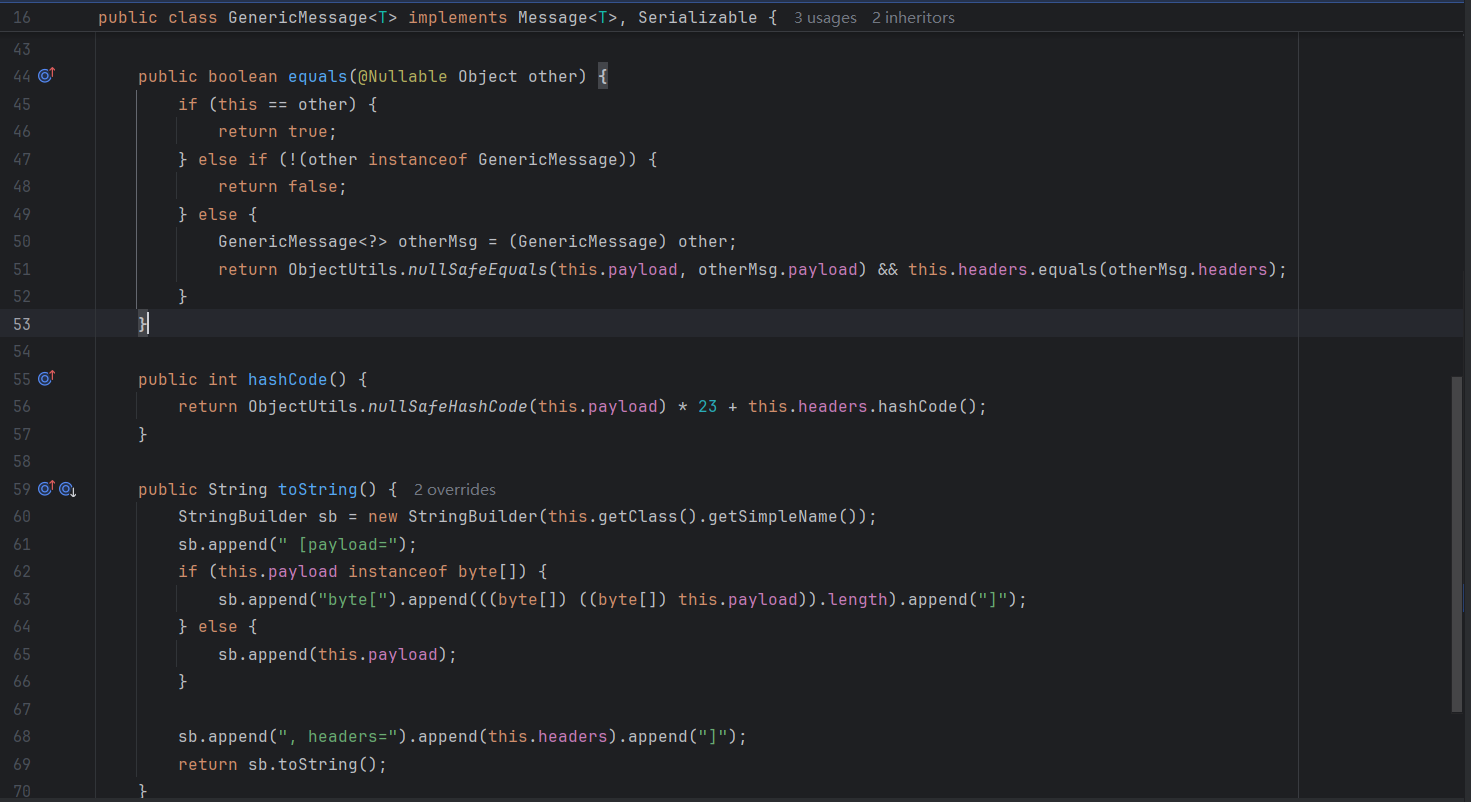Click 'return sb.toString();' statement
The image size is (1471, 802).
point(283,764)
